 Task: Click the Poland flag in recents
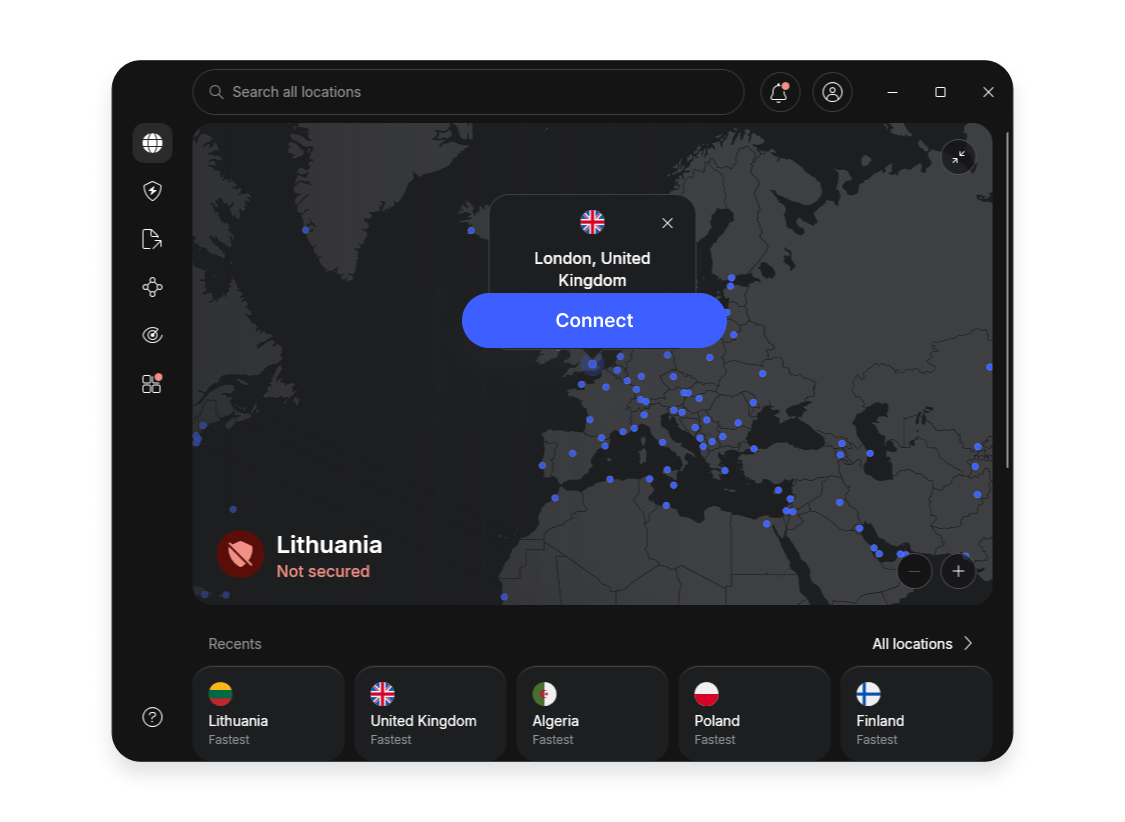(707, 694)
